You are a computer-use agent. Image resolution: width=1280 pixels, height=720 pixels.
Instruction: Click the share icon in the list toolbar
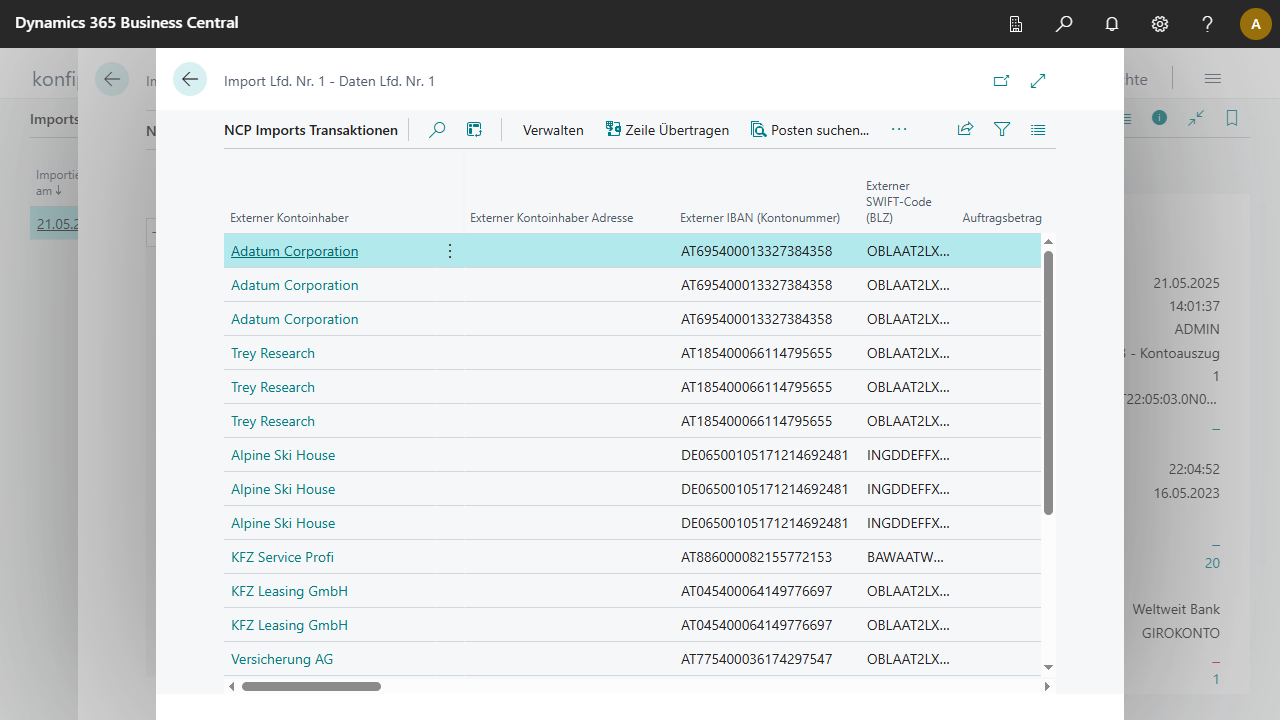pos(965,130)
